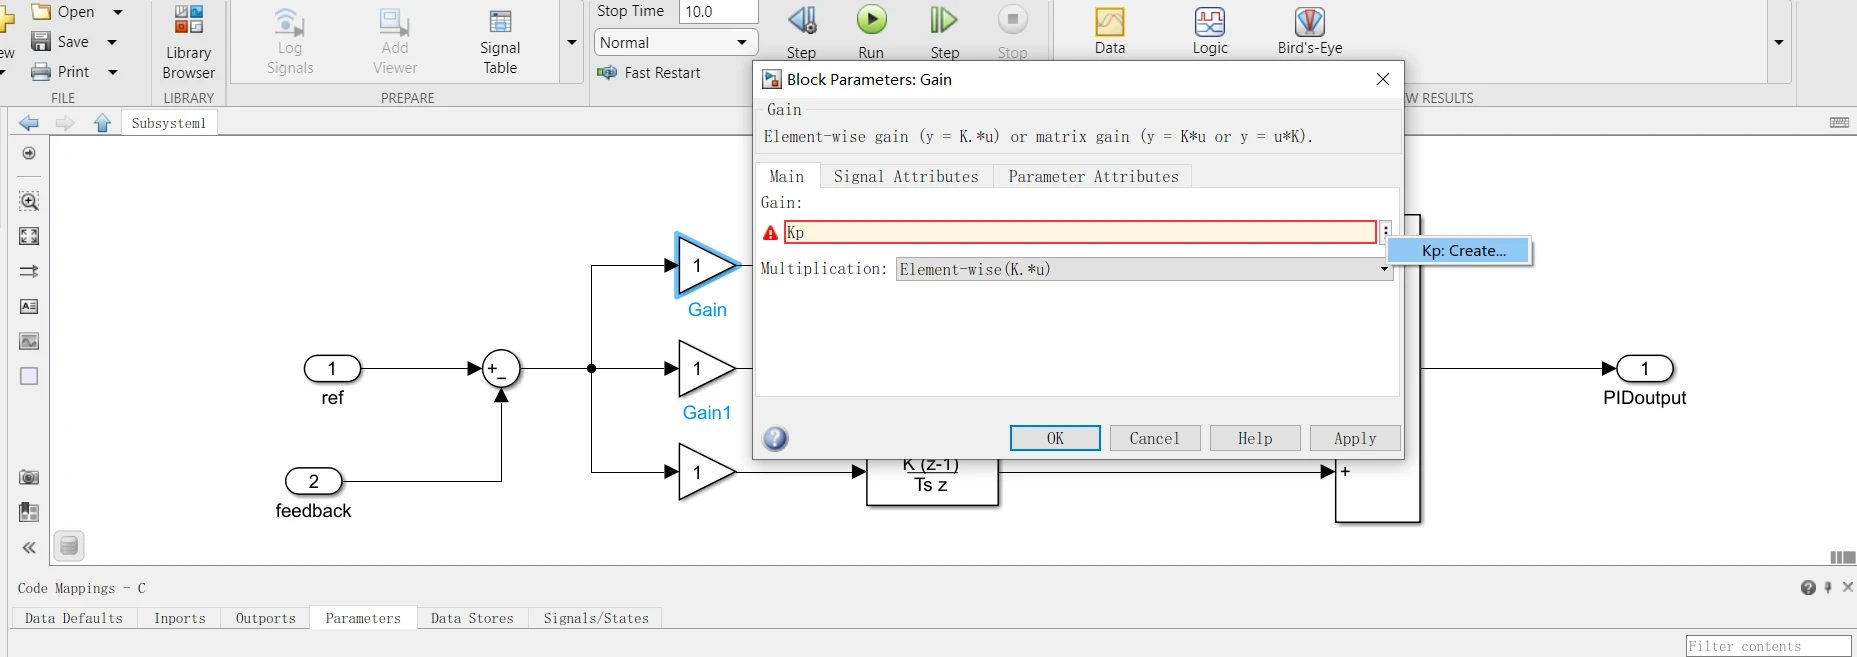
Task: Switch to the Main tab
Action: point(787,176)
